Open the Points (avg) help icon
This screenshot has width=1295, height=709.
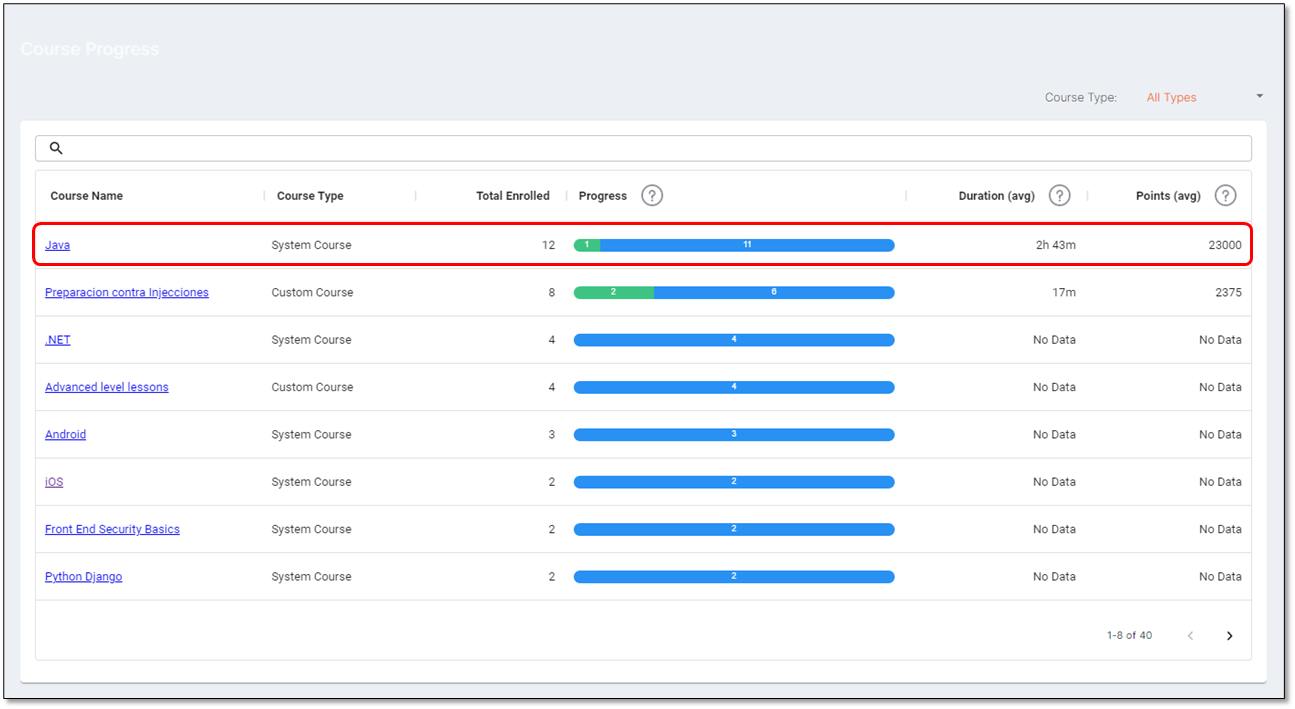pos(1225,195)
